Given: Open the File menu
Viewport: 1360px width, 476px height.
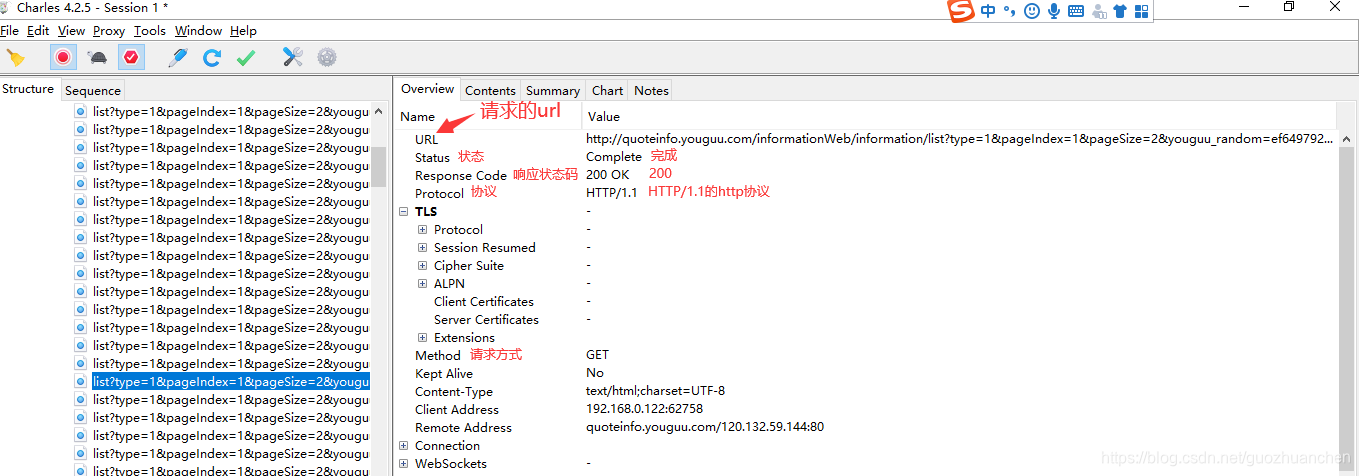Looking at the screenshot, I should [x=10, y=31].
